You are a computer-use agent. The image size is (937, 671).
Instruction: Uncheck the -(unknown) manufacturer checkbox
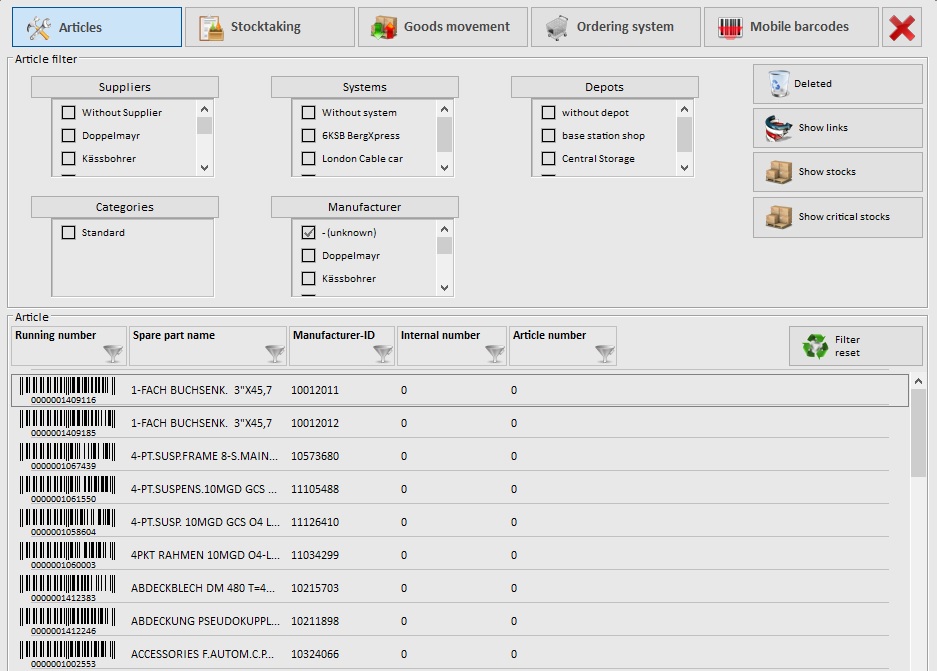tap(309, 233)
